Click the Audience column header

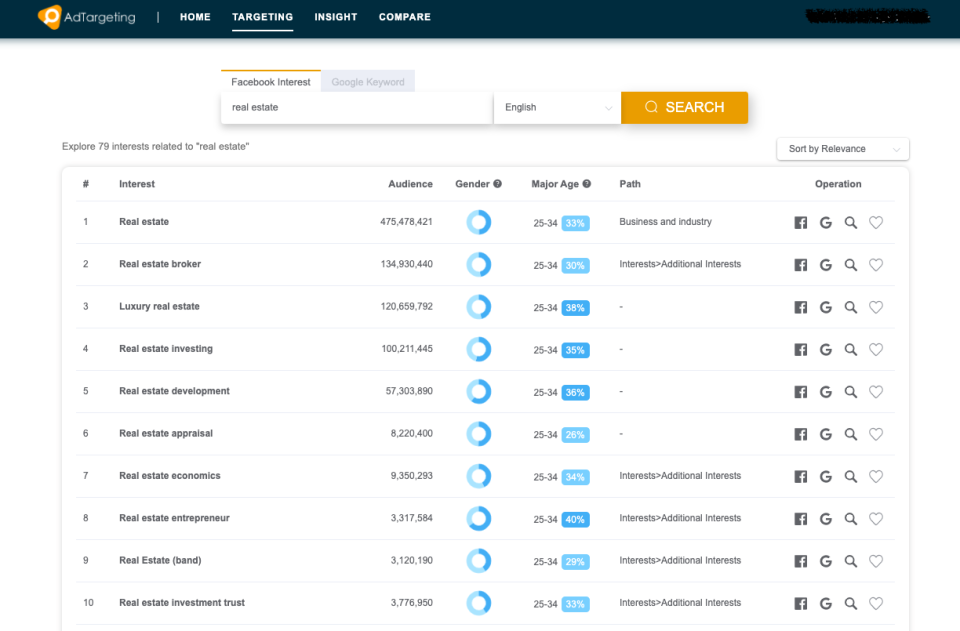[410, 184]
